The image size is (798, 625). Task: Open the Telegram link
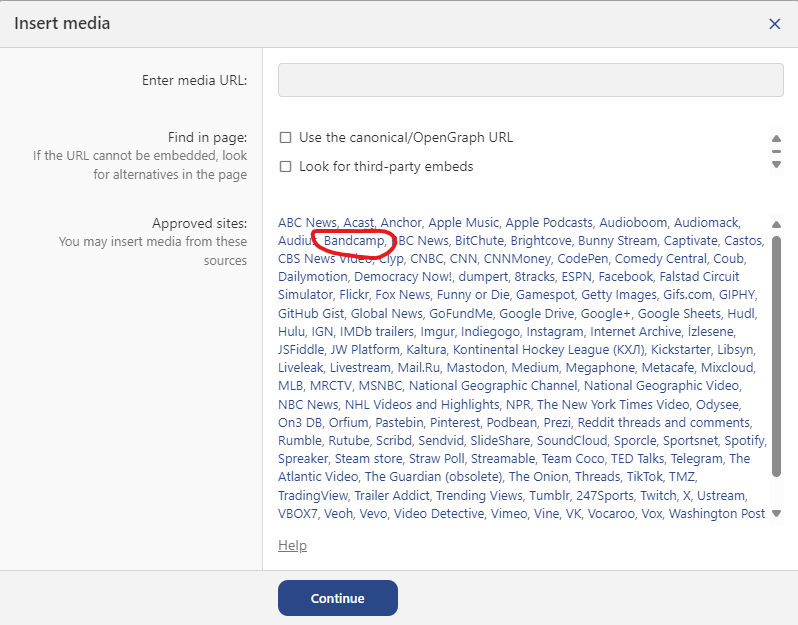coord(696,459)
